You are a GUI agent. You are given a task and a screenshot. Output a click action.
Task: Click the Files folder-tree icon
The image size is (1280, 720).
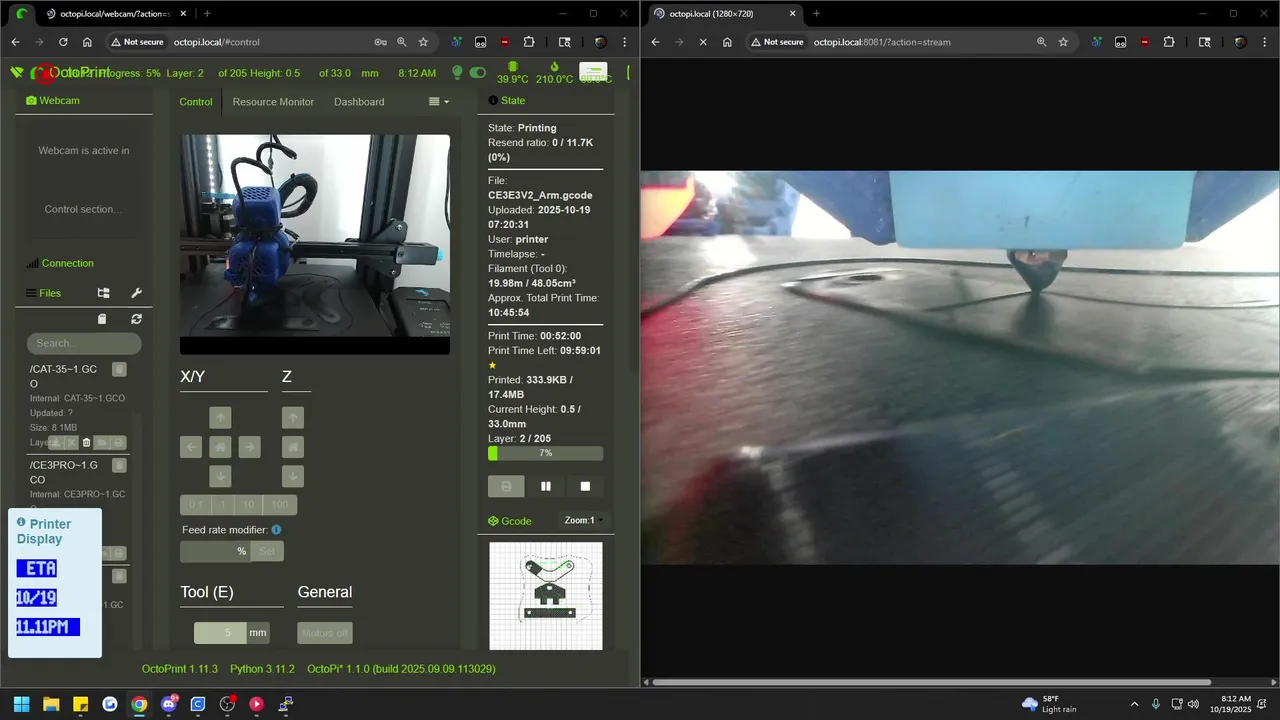tap(103, 293)
